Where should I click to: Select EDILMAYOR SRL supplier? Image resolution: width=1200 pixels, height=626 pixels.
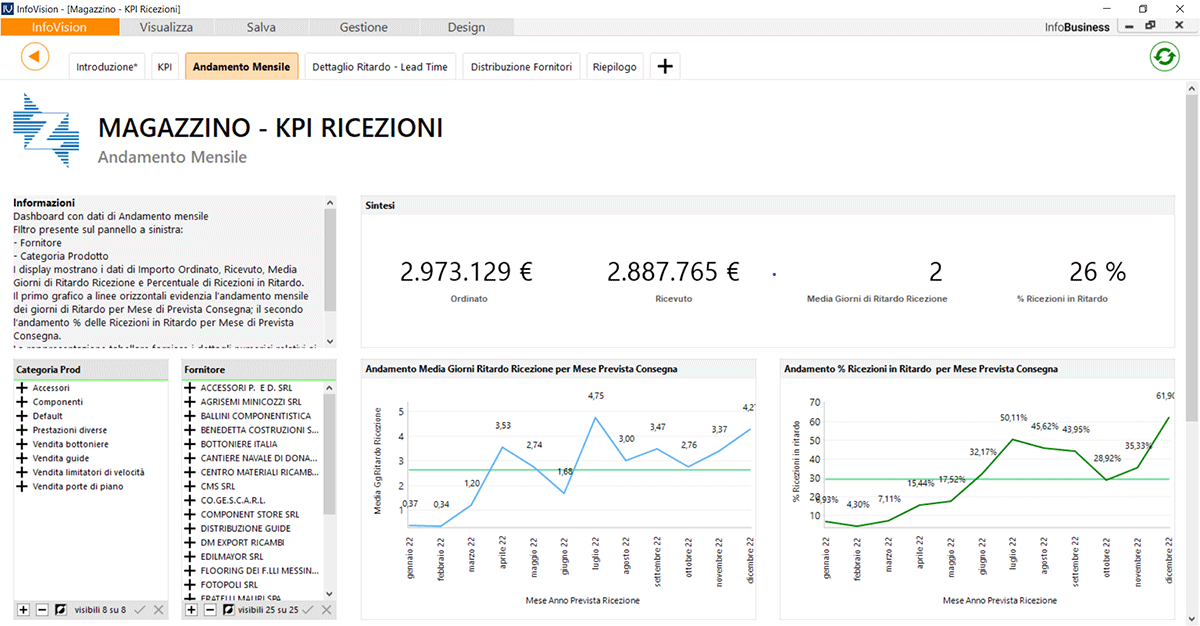point(232,556)
